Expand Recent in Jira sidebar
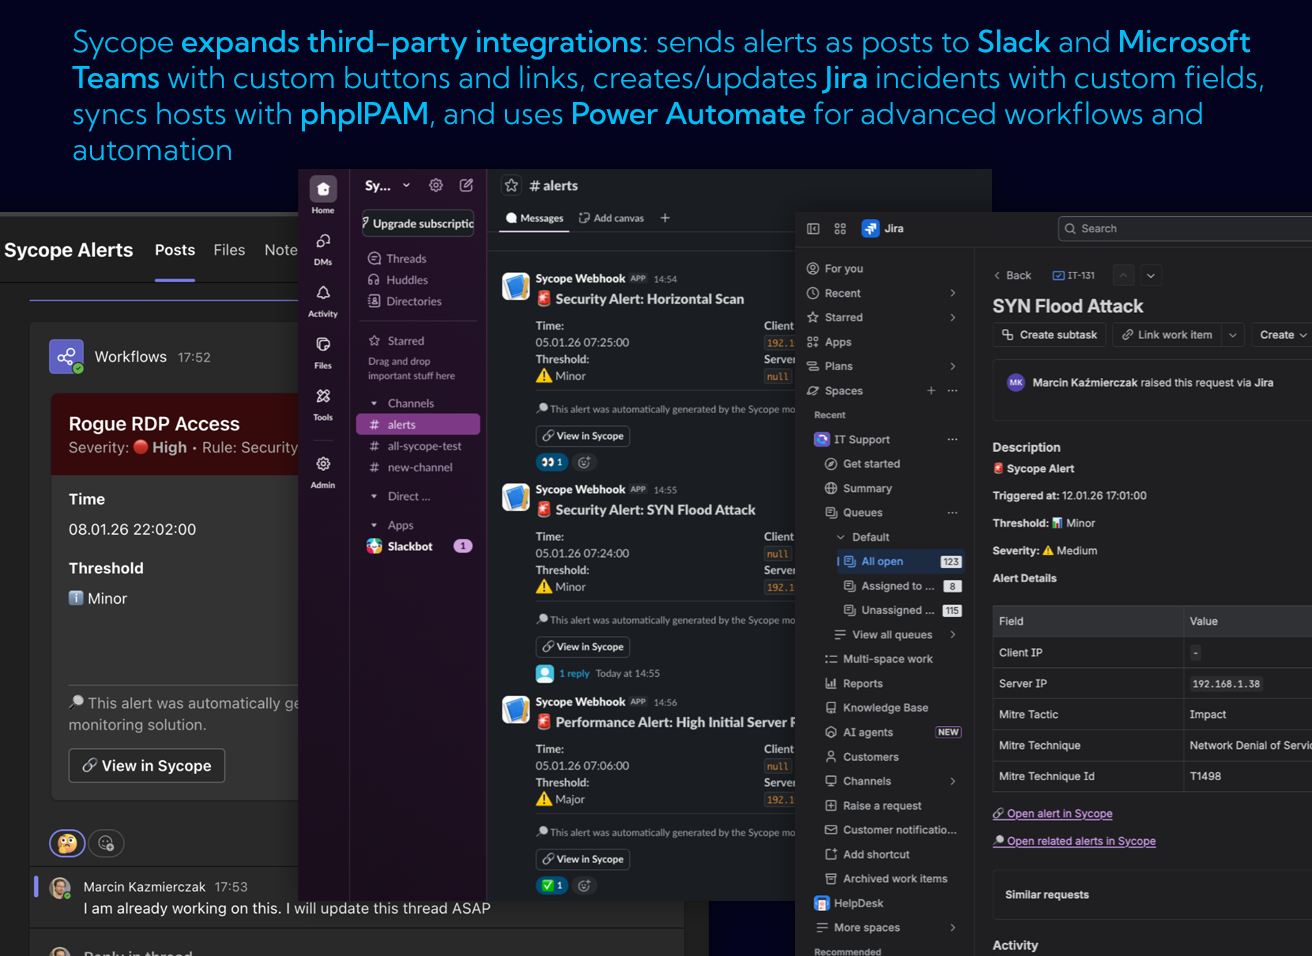Screen dimensions: 1312x956 point(952,293)
